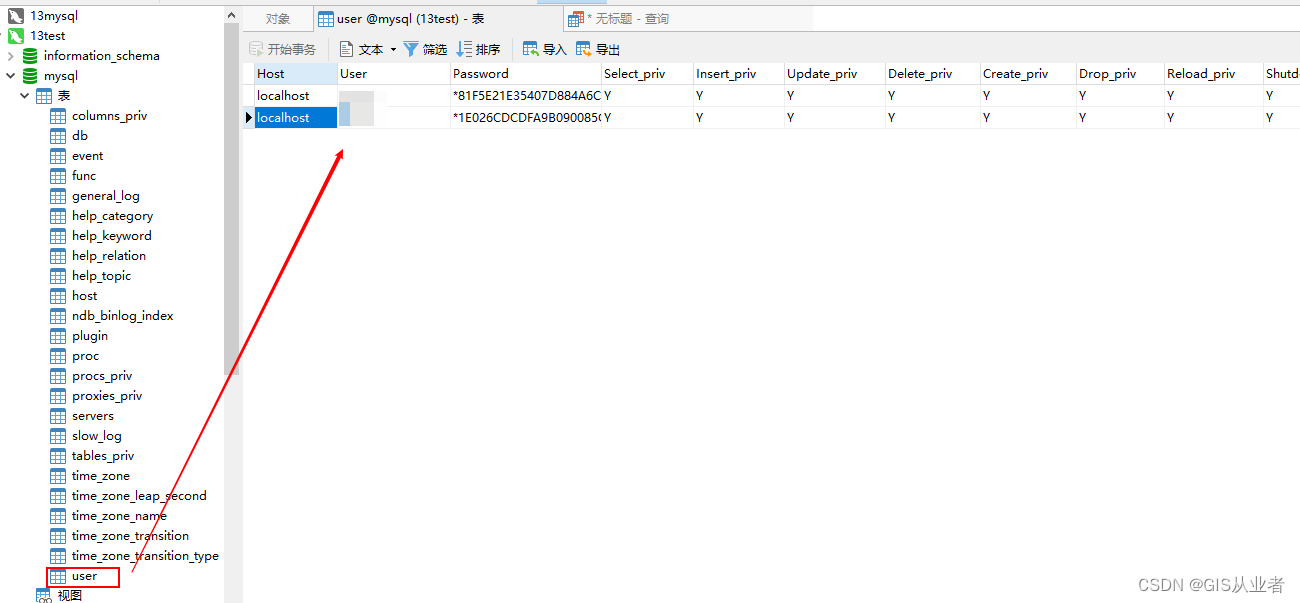This screenshot has width=1300, height=603.
Task: Click the Delete_priv column header
Action: point(933,73)
